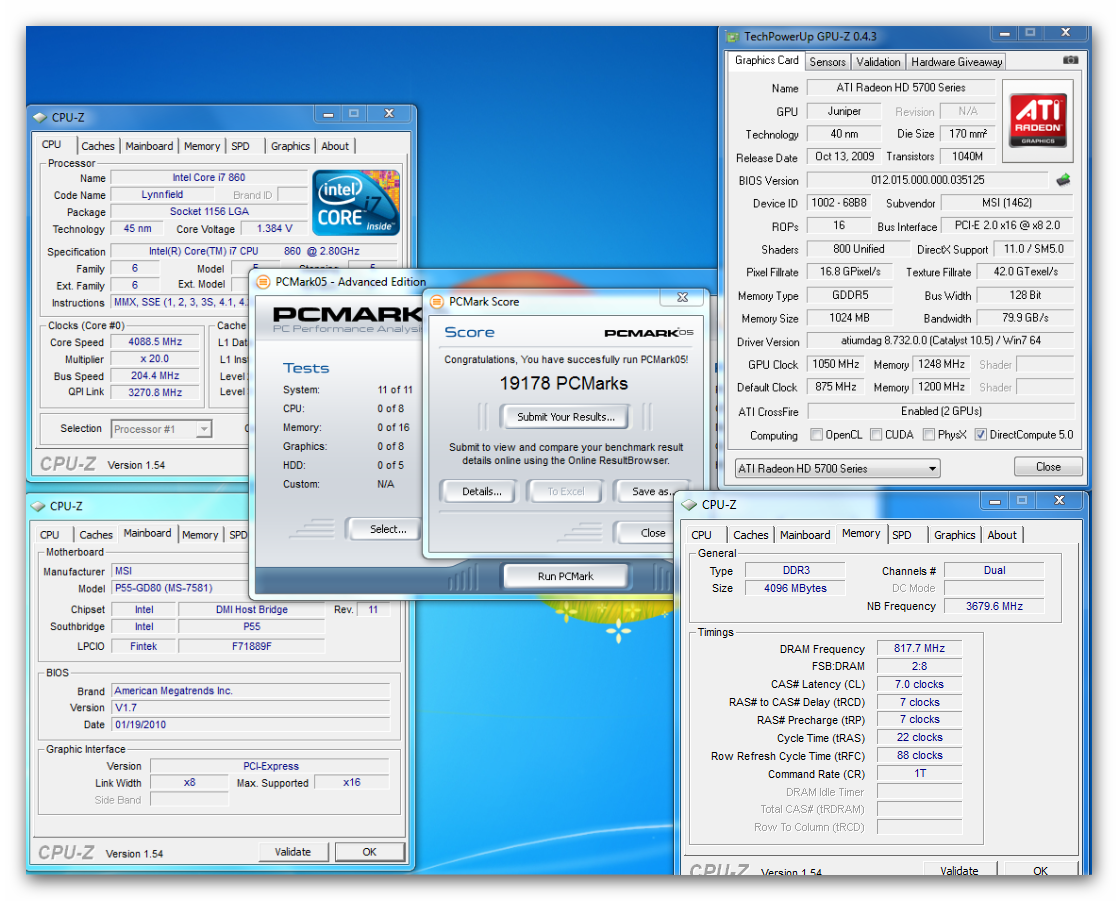The width and height of the screenshot is (1118, 901).
Task: Open SPD tab in the CPU-Z Memory window
Action: click(x=901, y=535)
